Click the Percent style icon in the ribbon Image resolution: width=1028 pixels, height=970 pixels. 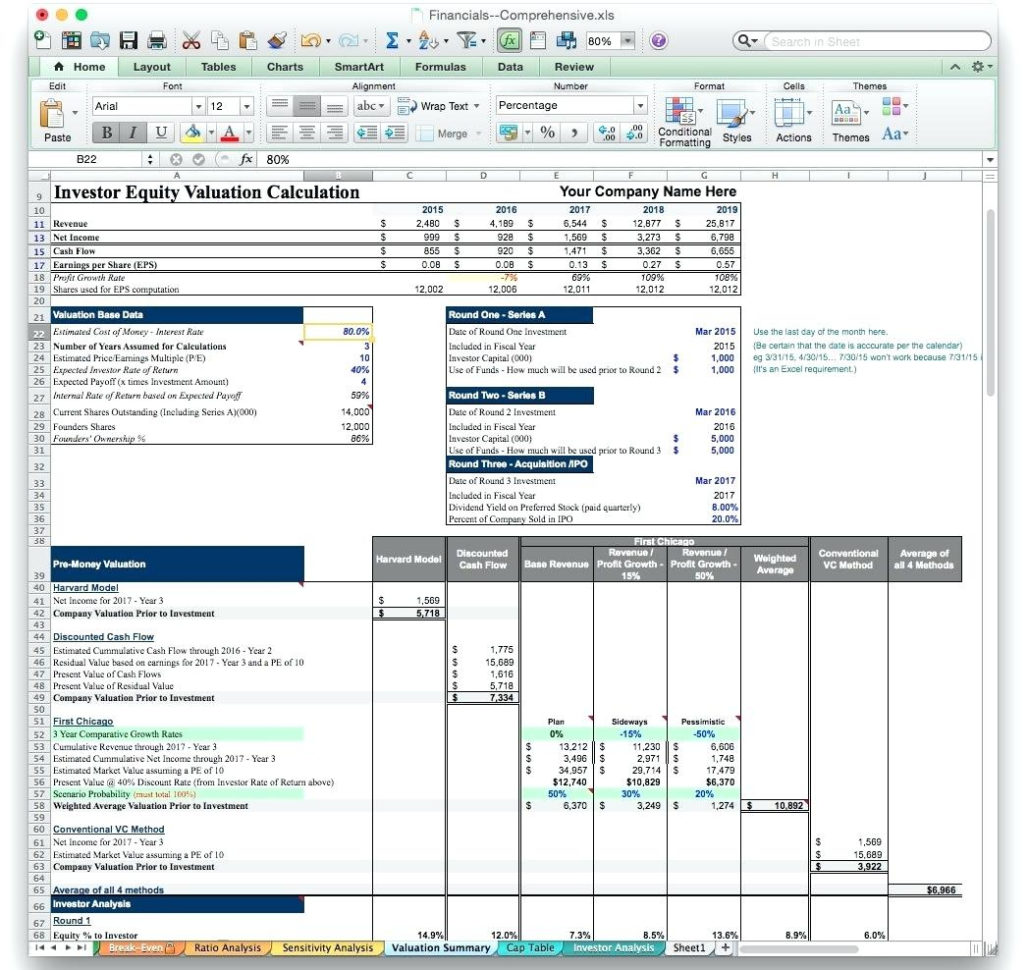pyautogui.click(x=546, y=131)
